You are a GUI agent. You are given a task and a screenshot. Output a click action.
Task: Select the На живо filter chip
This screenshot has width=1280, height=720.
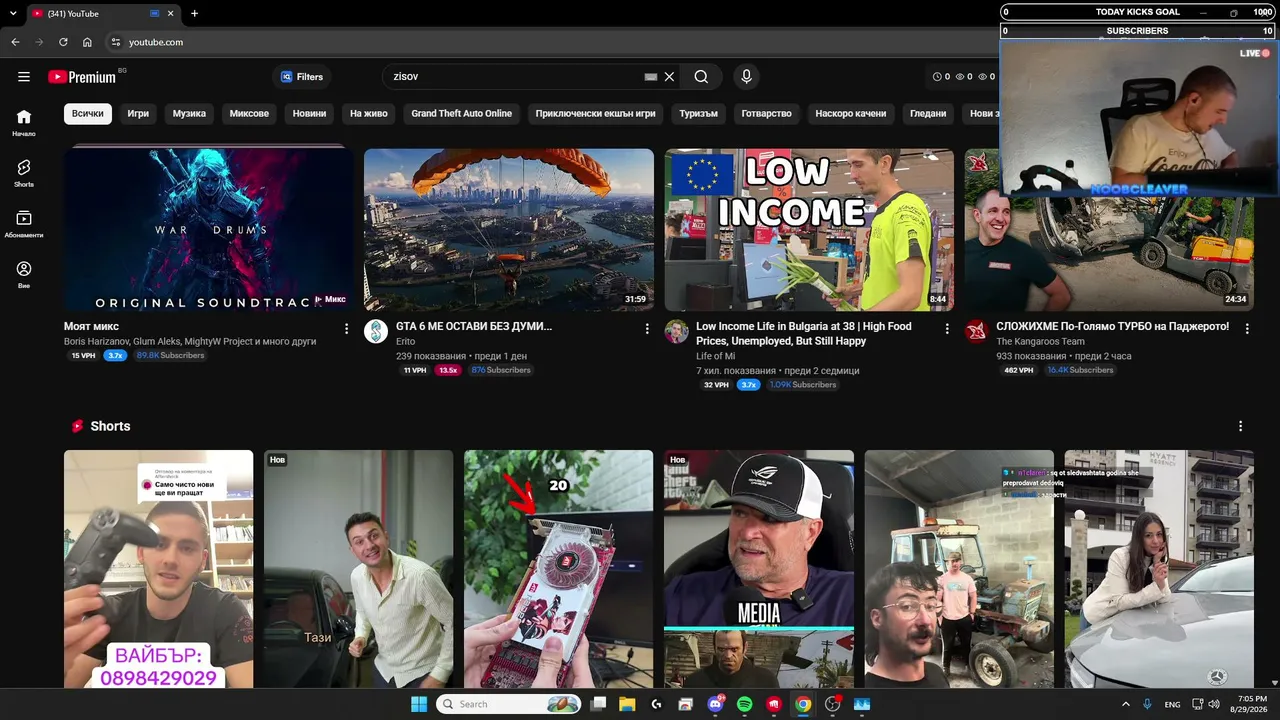coord(369,114)
